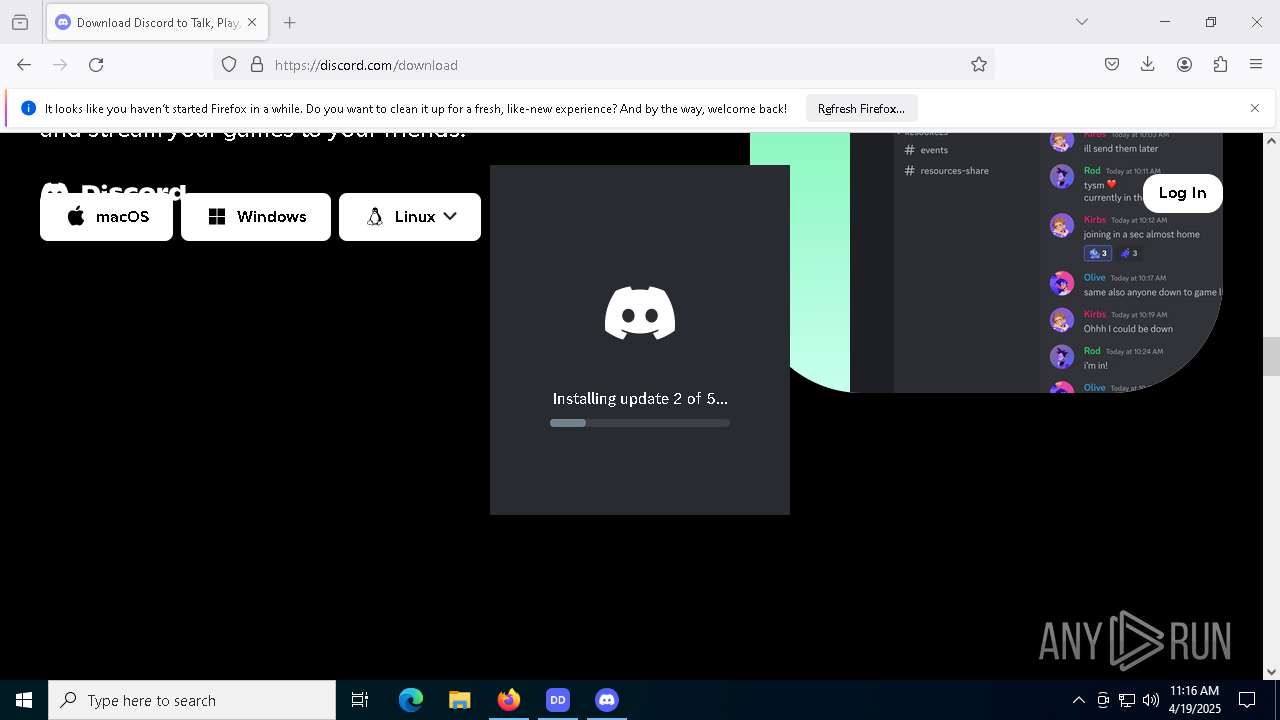Click the Firefox back arrow
Image resolution: width=1280 pixels, height=720 pixels.
[24, 65]
